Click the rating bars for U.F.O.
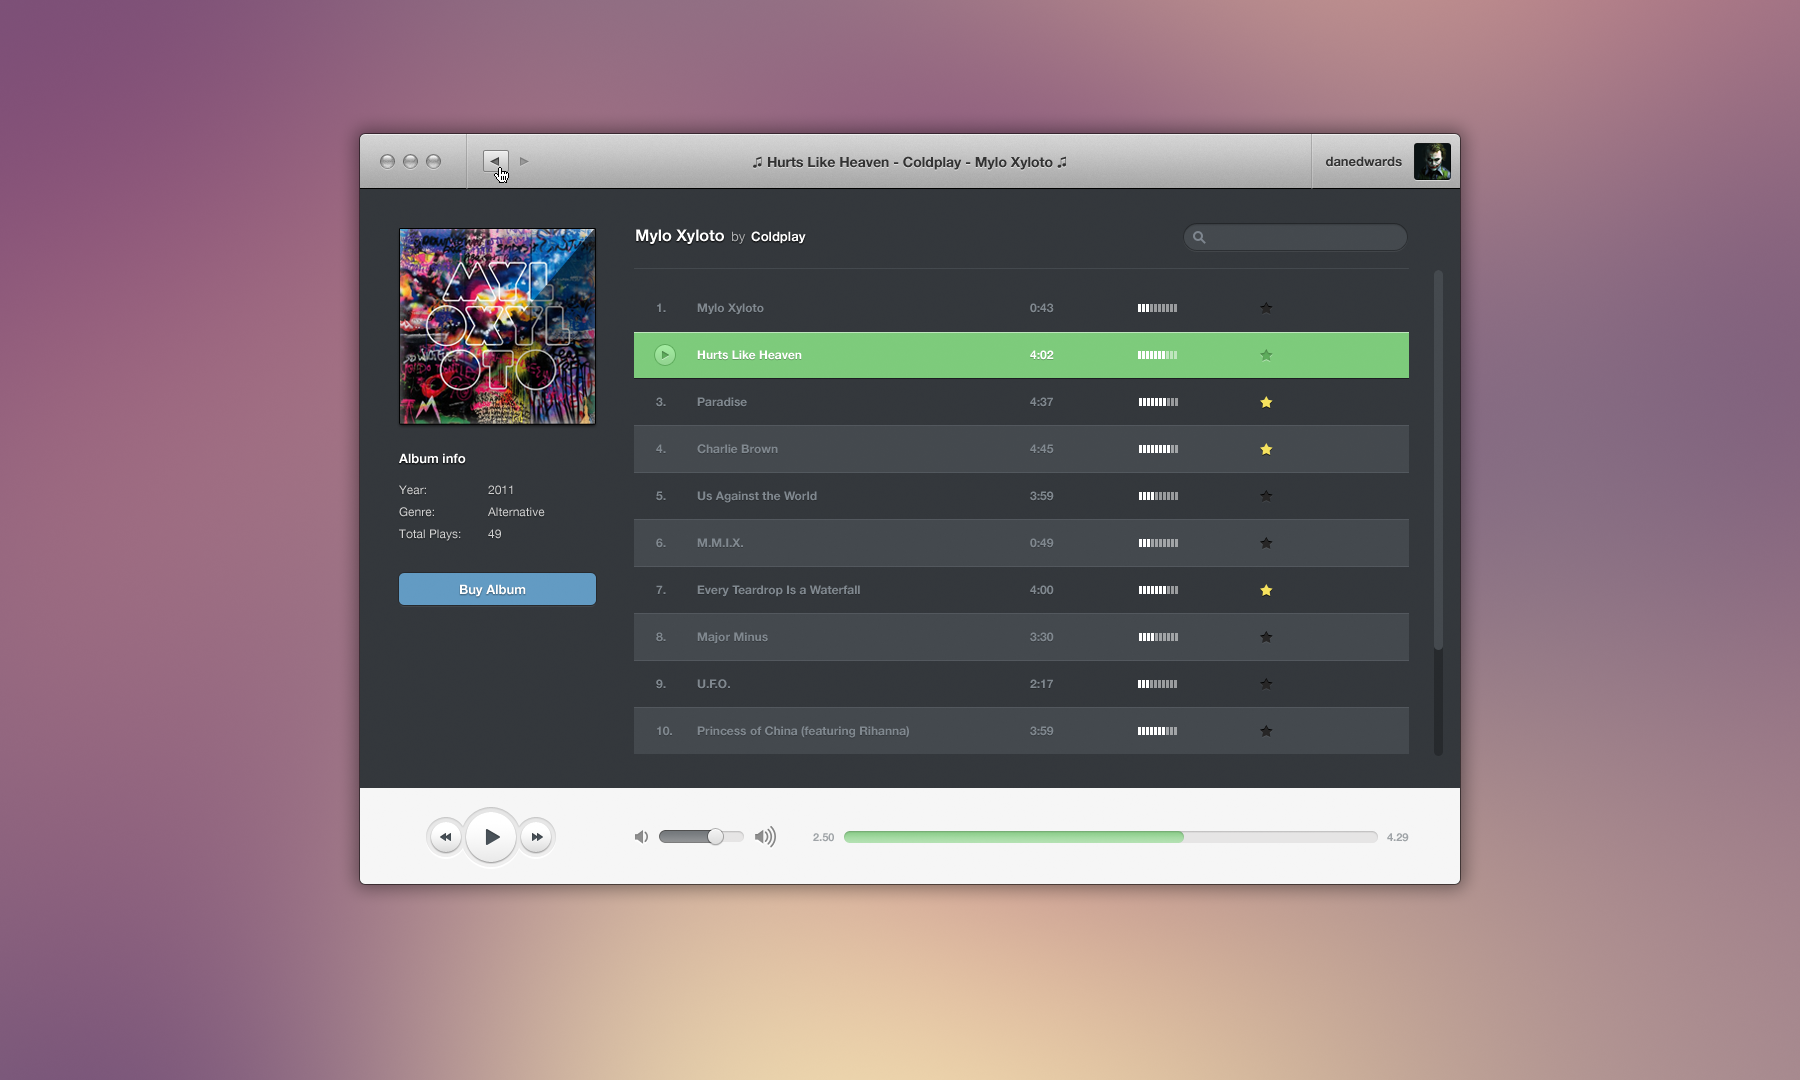This screenshot has width=1800, height=1080. pyautogui.click(x=1157, y=684)
